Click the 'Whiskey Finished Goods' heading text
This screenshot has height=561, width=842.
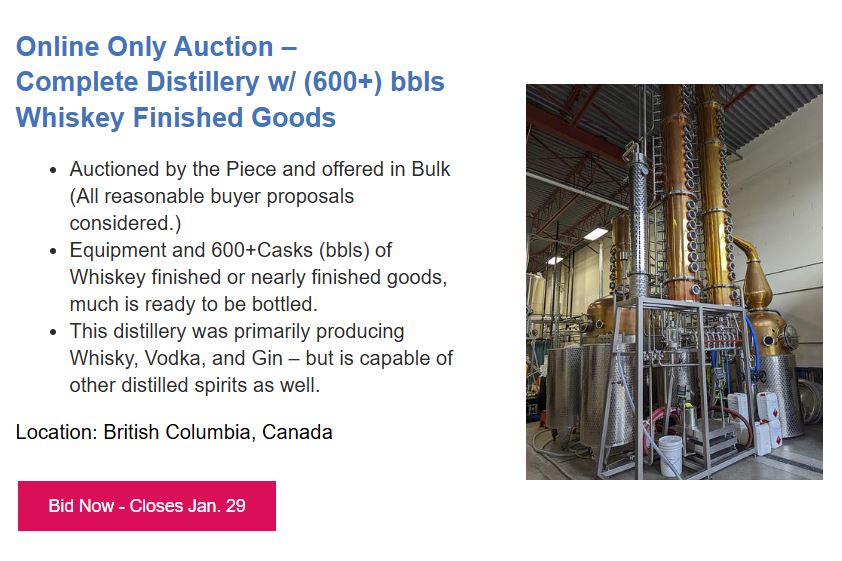(176, 118)
